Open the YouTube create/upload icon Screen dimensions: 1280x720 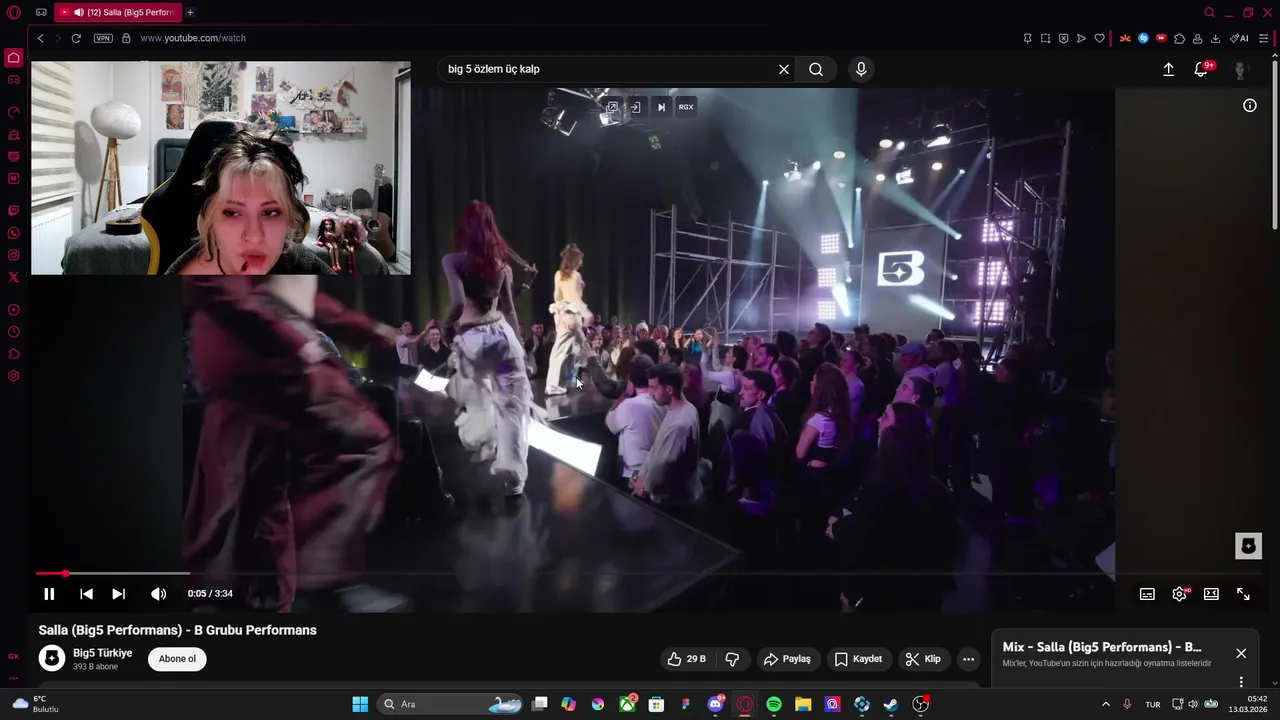click(x=1168, y=69)
